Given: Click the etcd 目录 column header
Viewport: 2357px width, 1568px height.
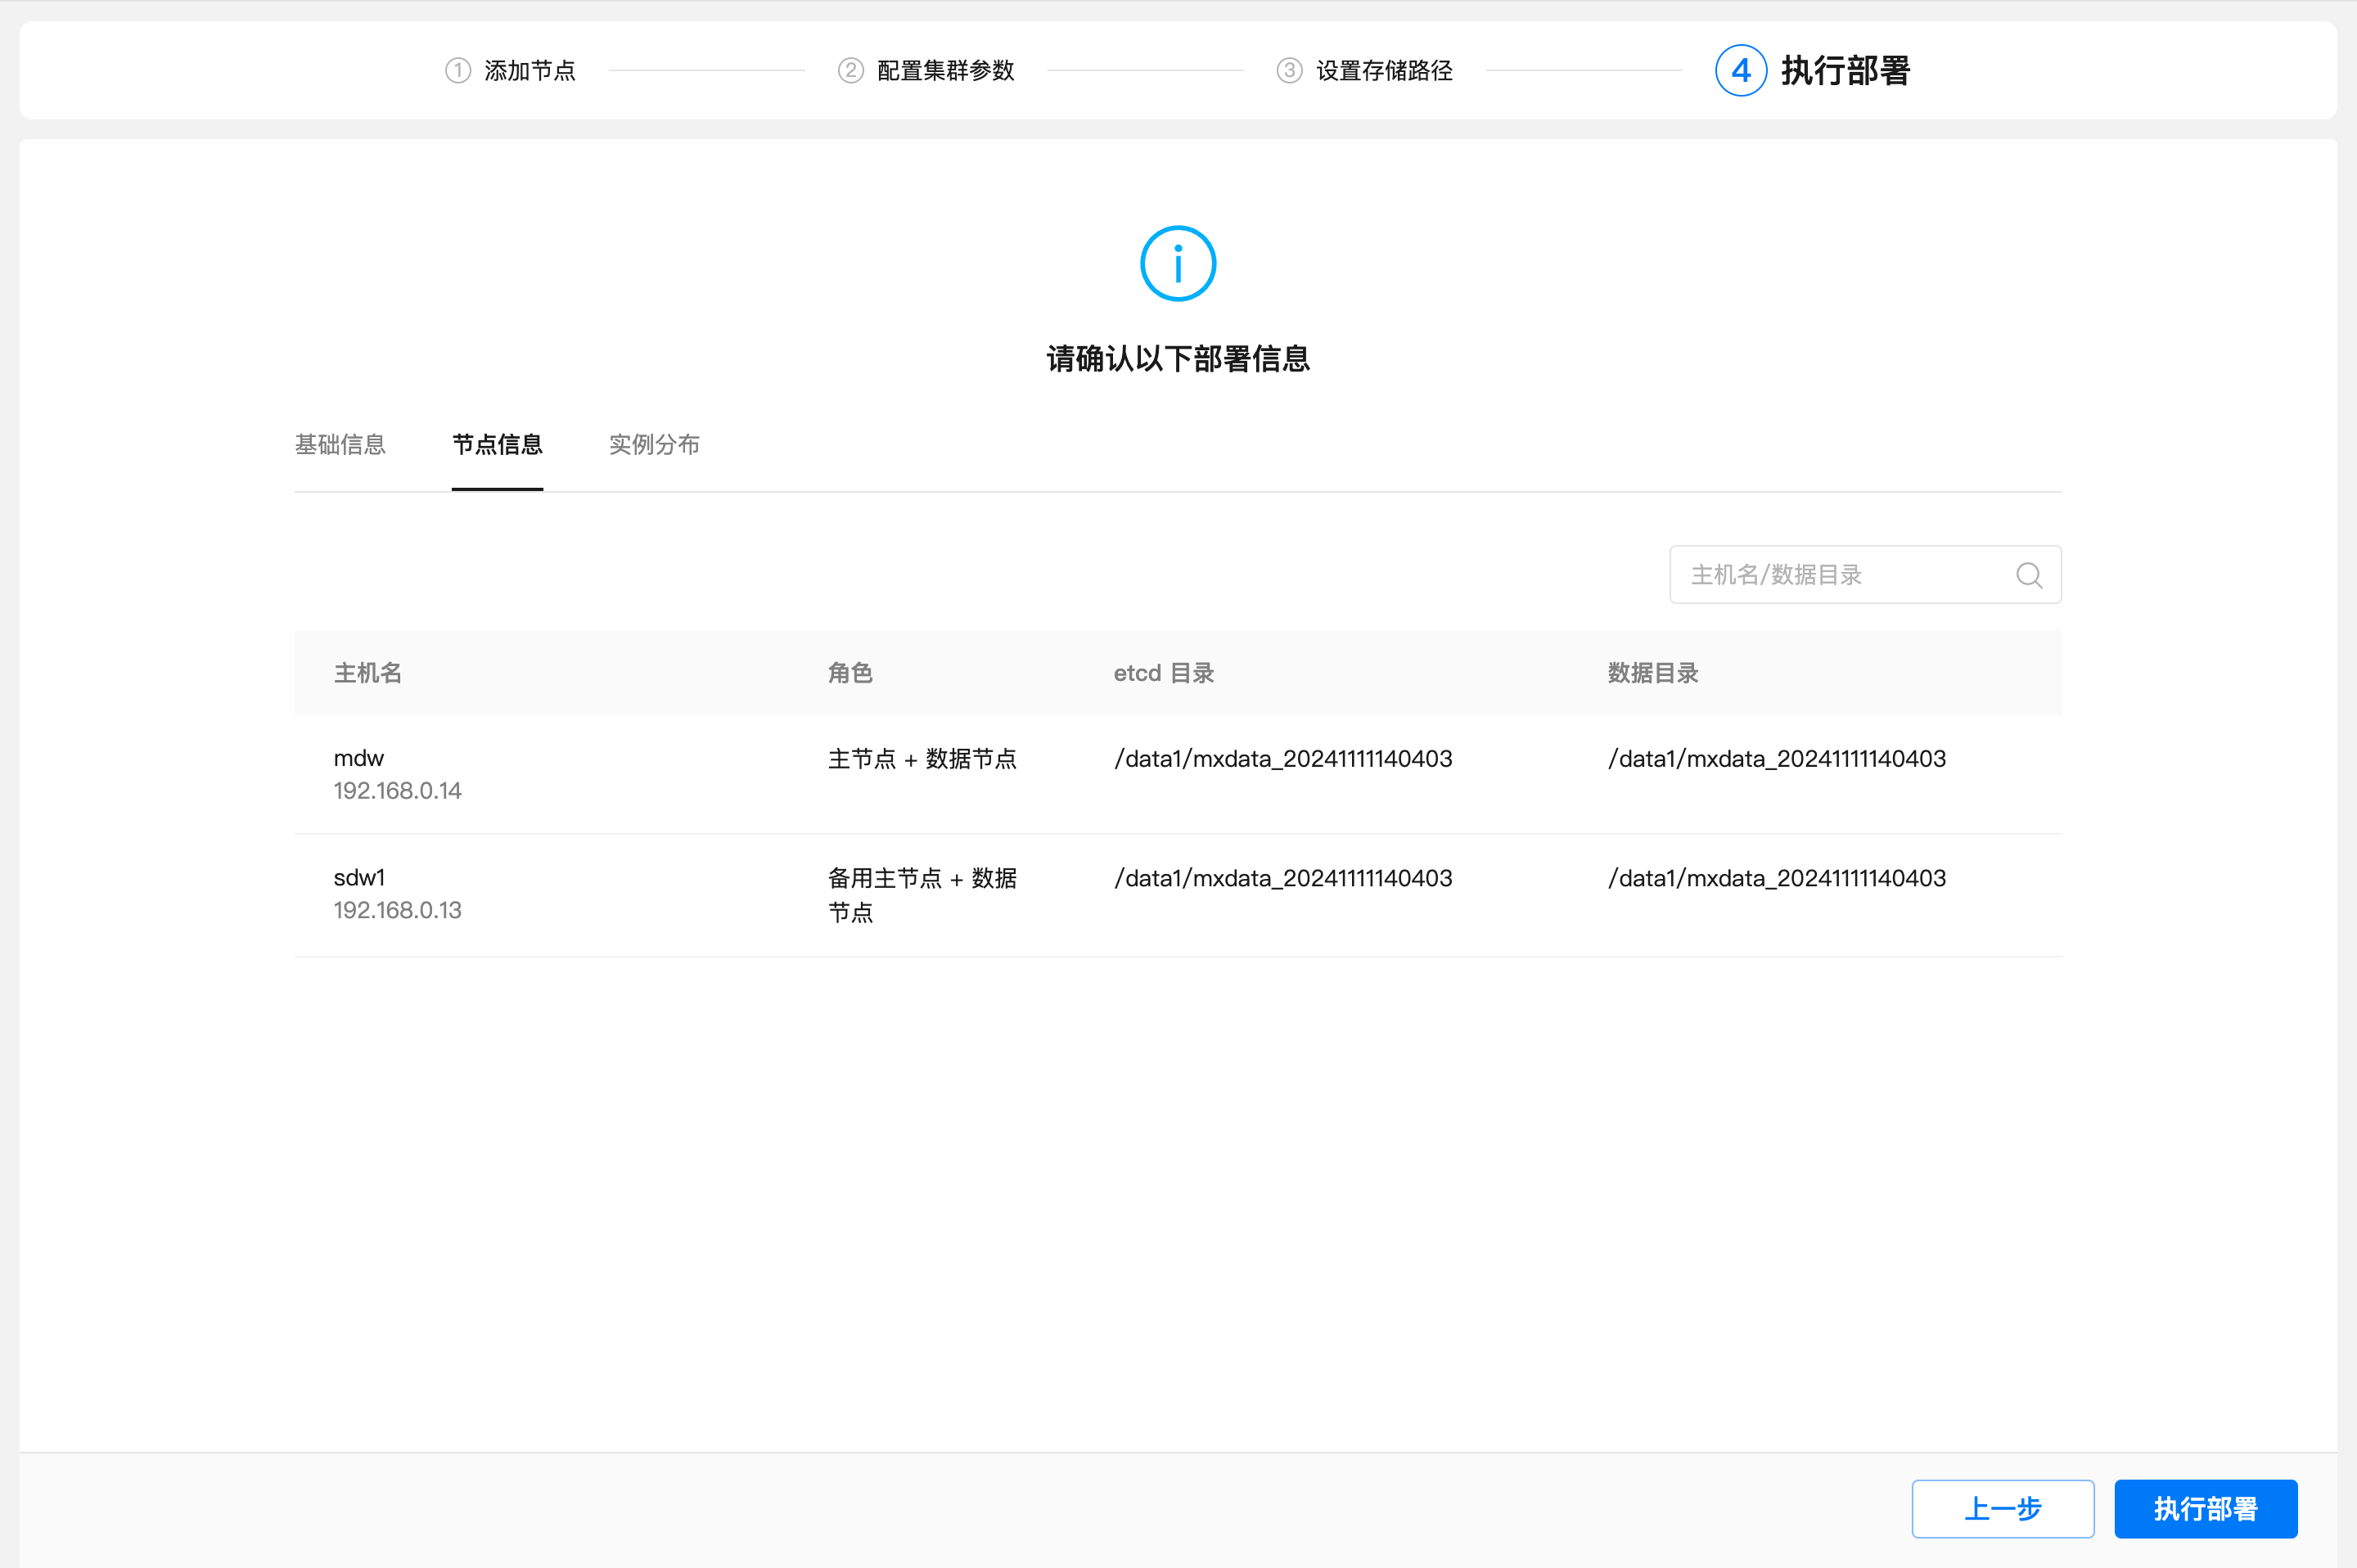Looking at the screenshot, I should [x=1164, y=673].
